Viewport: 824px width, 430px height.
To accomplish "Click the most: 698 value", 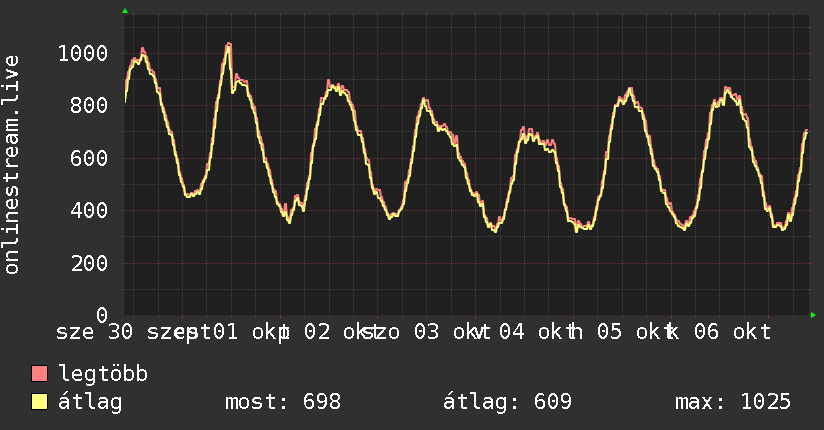I will tap(283, 402).
